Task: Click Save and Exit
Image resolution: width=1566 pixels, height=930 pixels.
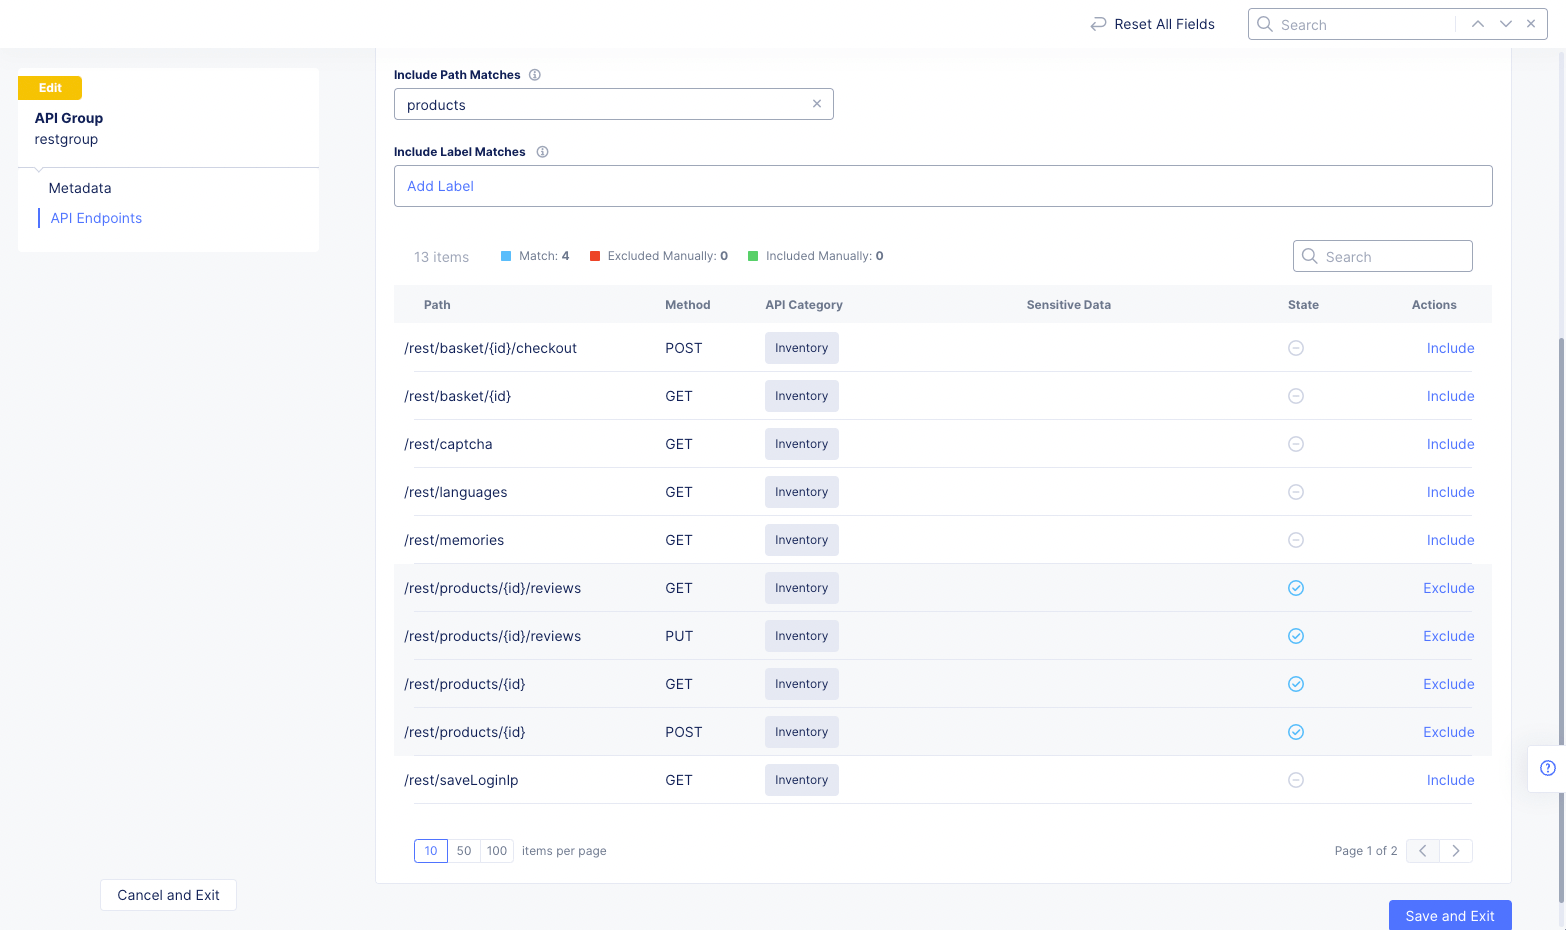Action: coord(1449,915)
